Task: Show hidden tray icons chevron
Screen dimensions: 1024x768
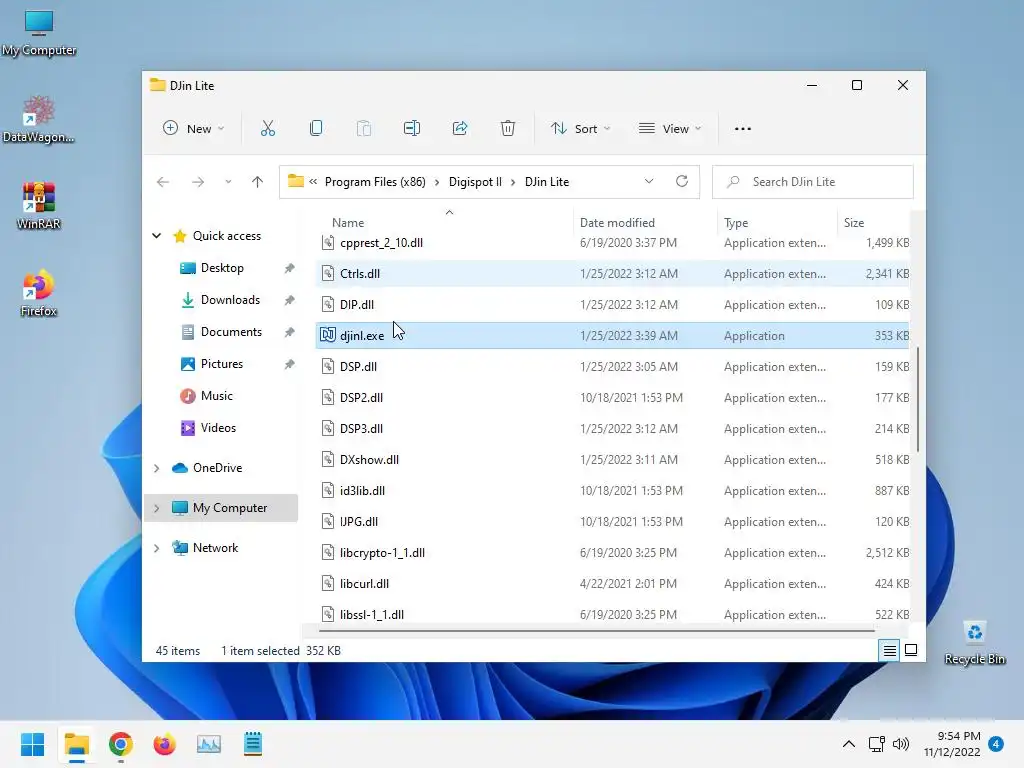Action: [848, 744]
